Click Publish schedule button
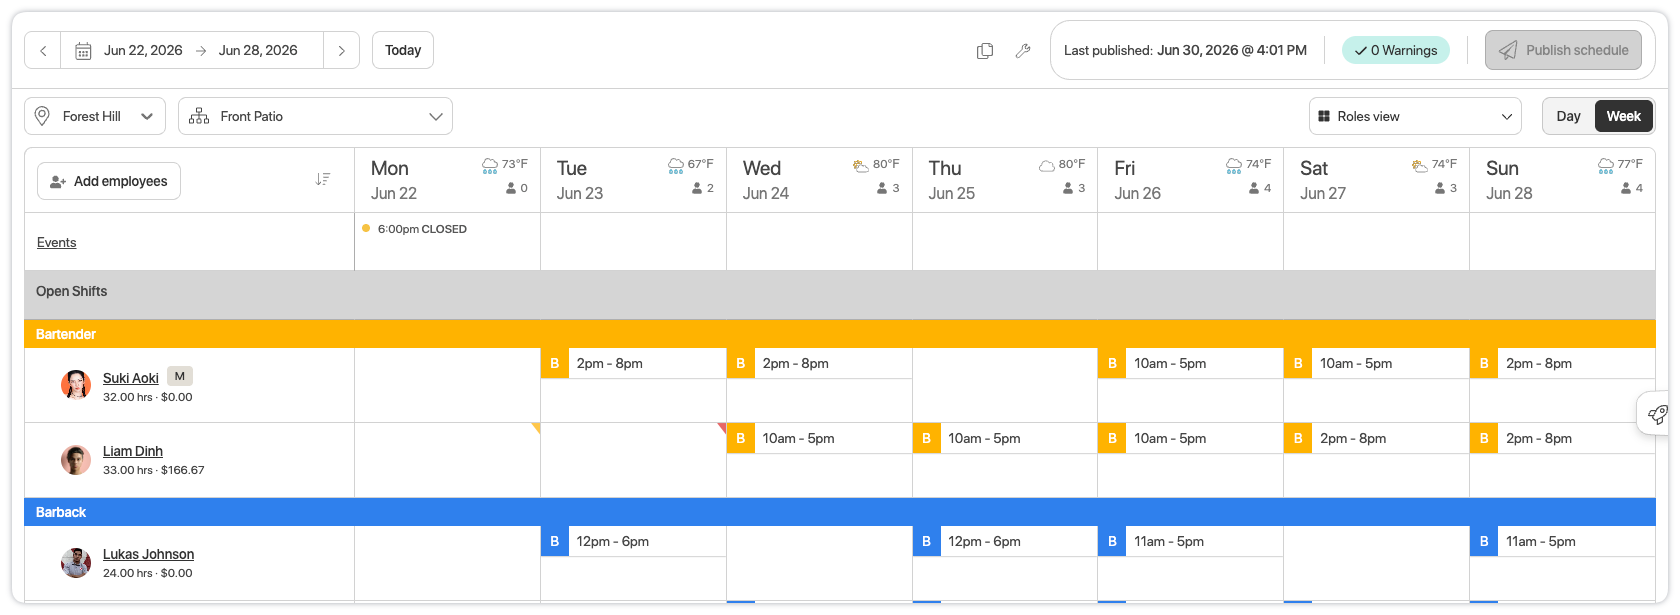1680x615 pixels. pyautogui.click(x=1563, y=50)
